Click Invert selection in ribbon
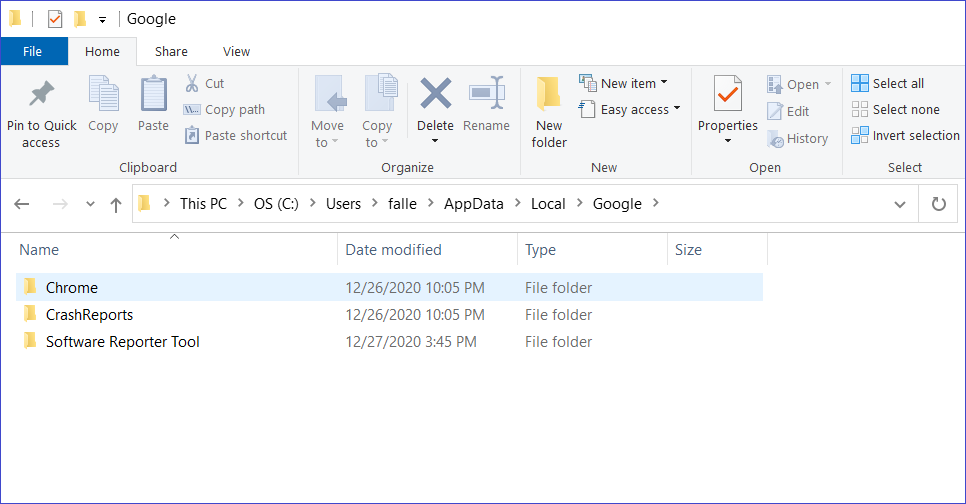The width and height of the screenshot is (966, 504). click(x=905, y=136)
